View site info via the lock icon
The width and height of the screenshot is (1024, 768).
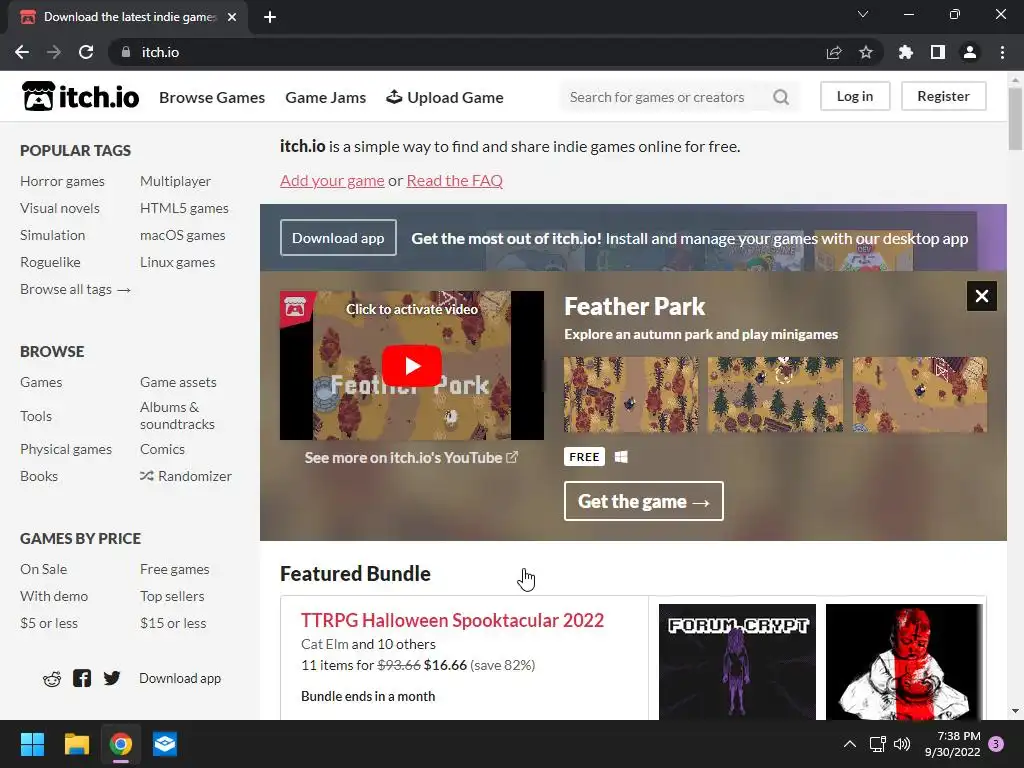point(125,52)
